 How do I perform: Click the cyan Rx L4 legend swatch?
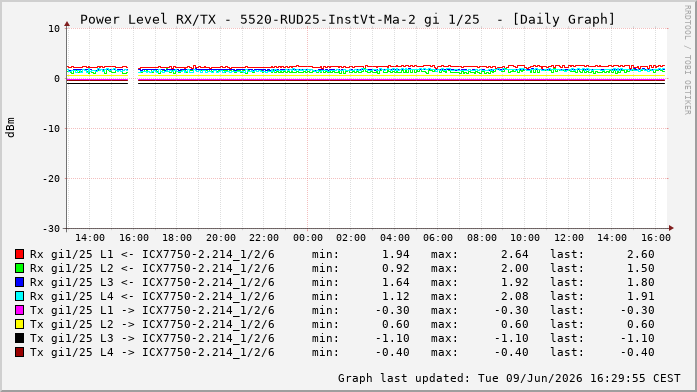click(20, 296)
